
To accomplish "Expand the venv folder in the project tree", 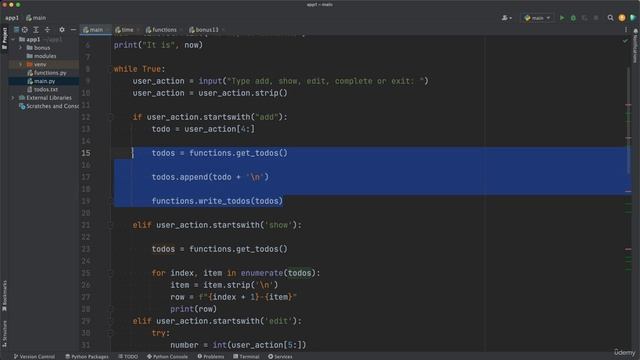I will [x=20, y=64].
